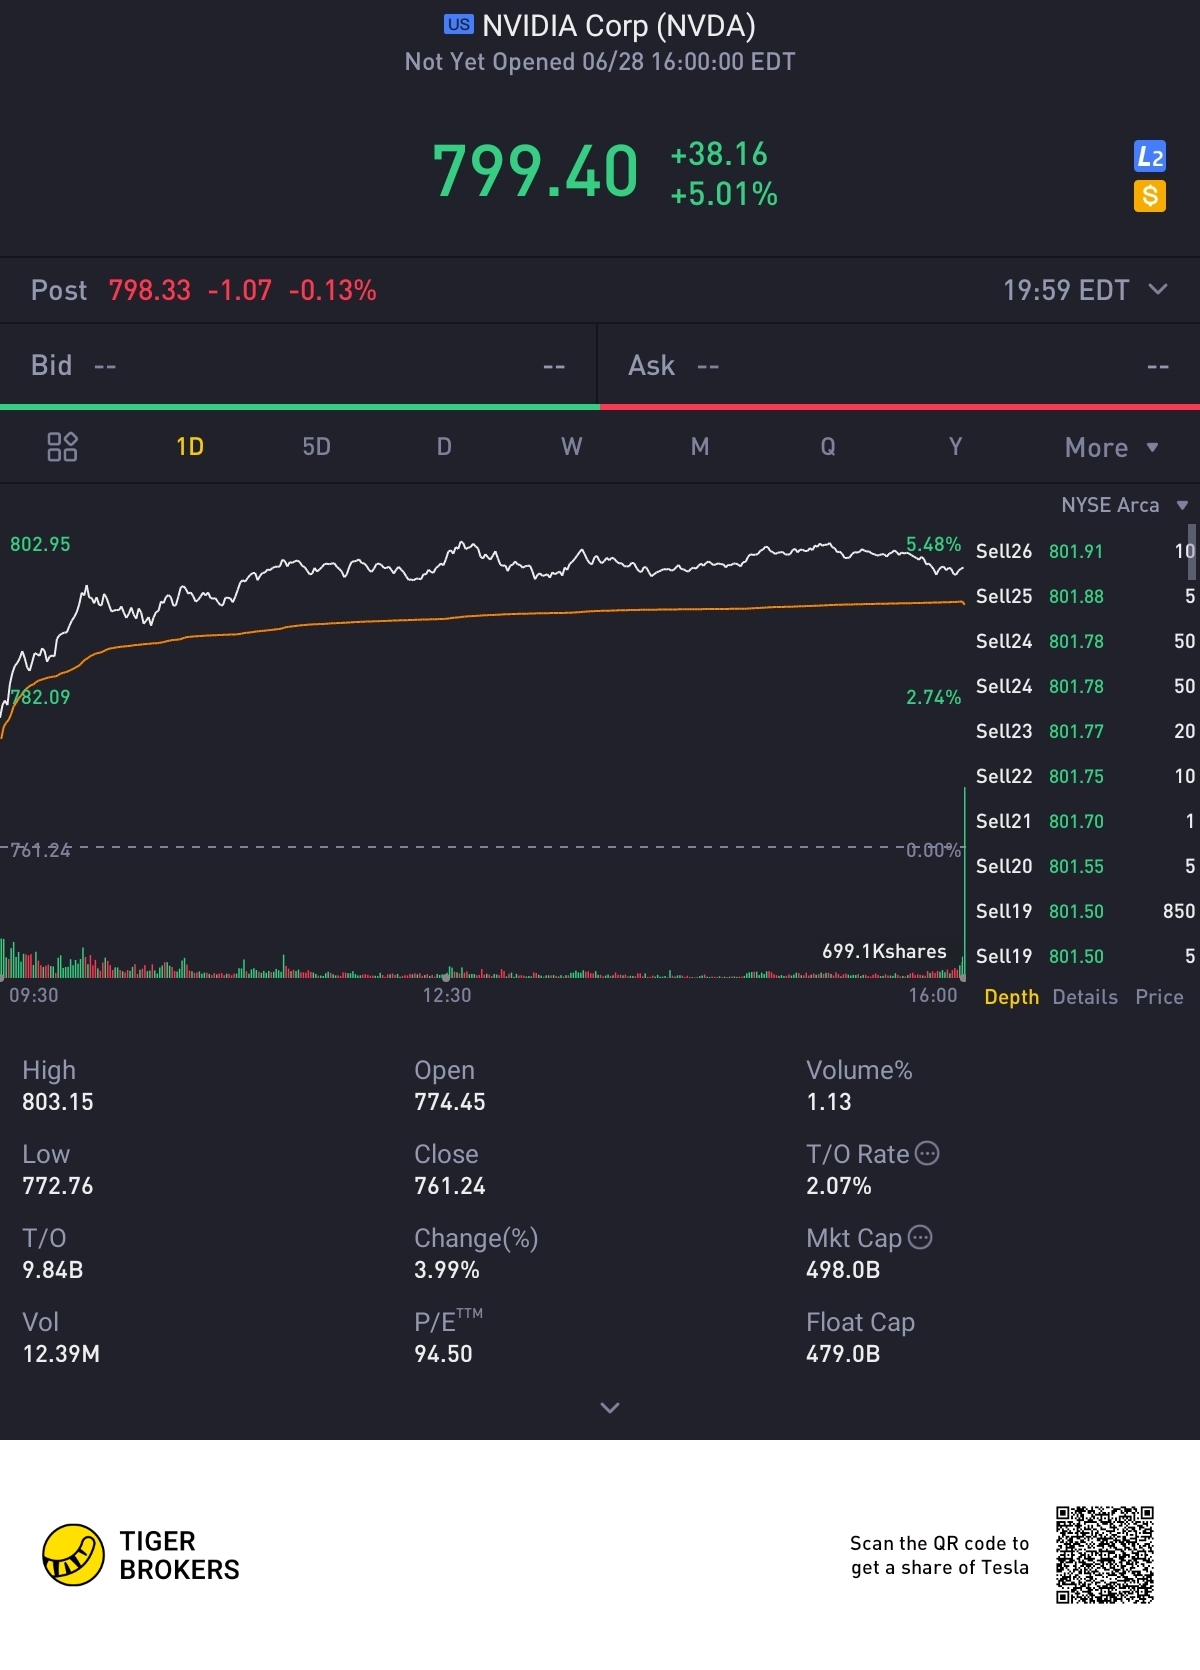Click the blue L2 level-two quotes icon
The width and height of the screenshot is (1200, 1670).
(x=1150, y=156)
